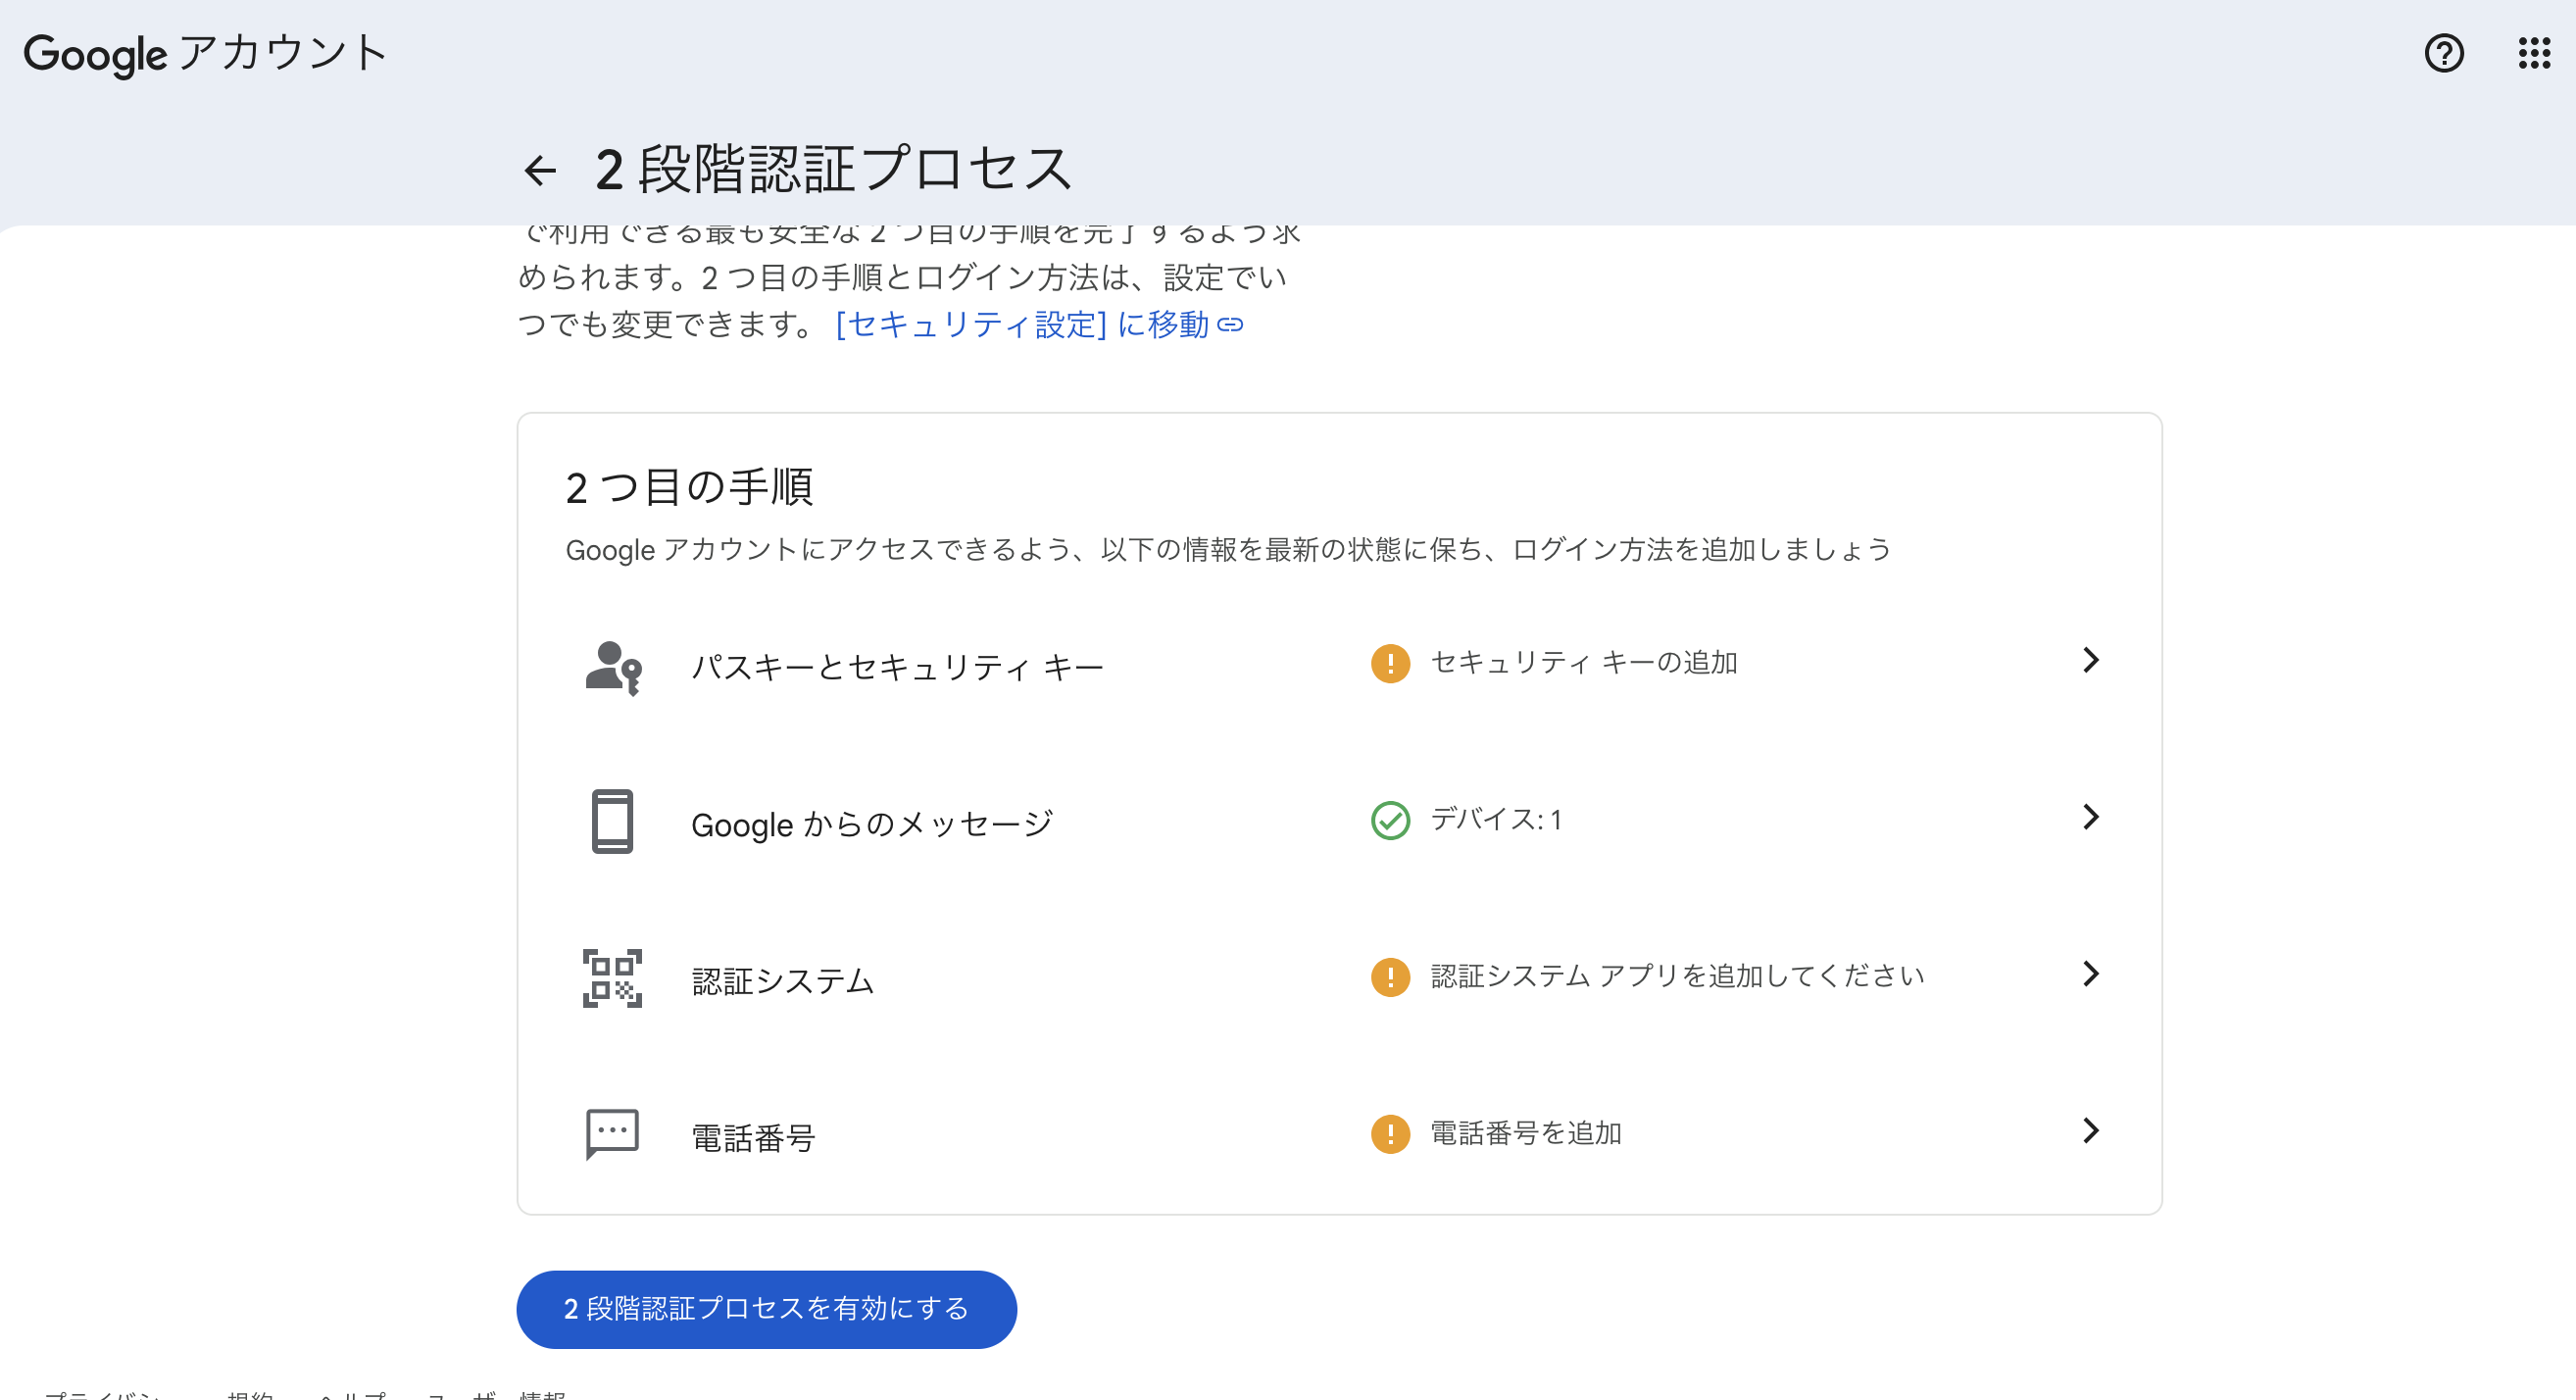2576x1400 pixels.
Task: Click orange warning icon beside セキュリティ キーの追加
Action: (1390, 663)
